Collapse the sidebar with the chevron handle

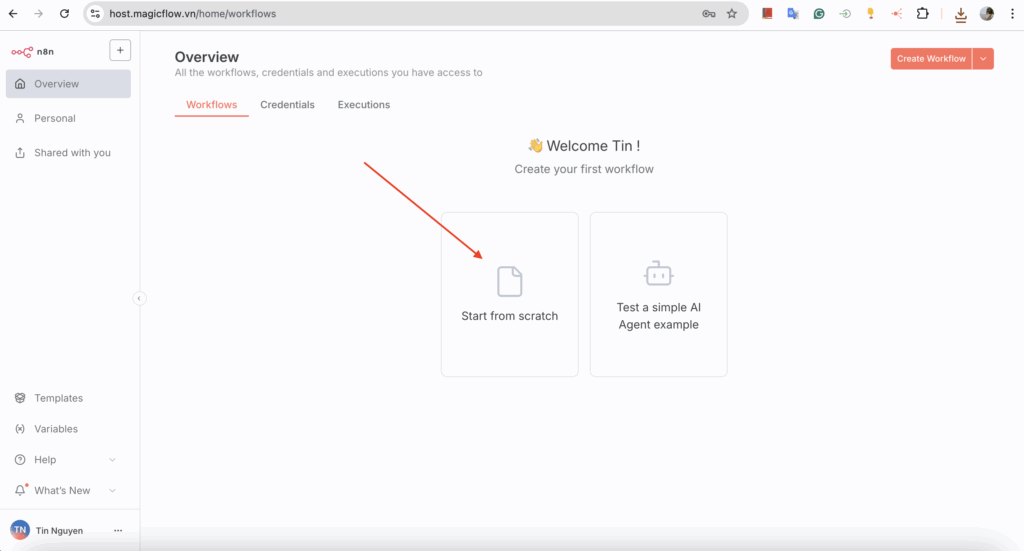click(139, 298)
